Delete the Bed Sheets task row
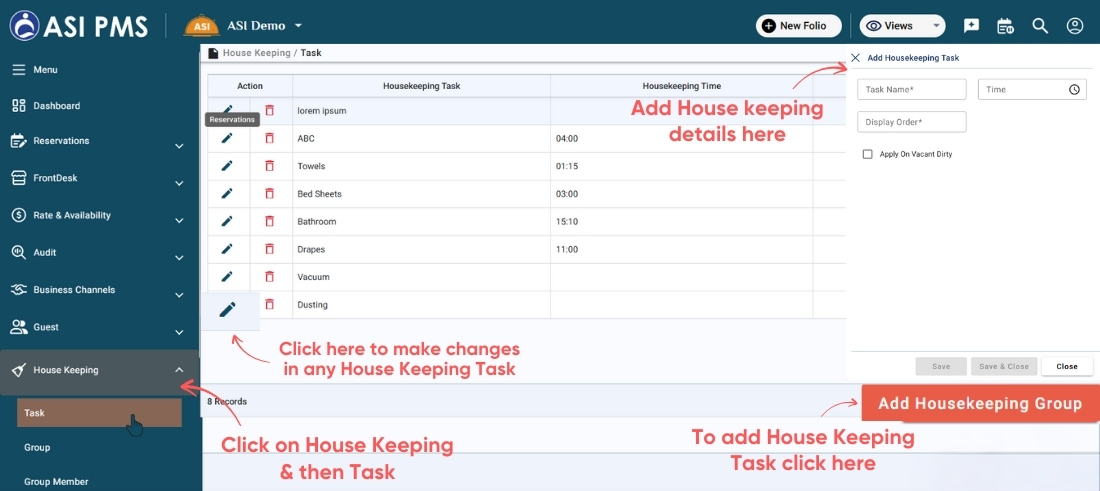Viewport: 1100px width, 491px height. coord(269,194)
